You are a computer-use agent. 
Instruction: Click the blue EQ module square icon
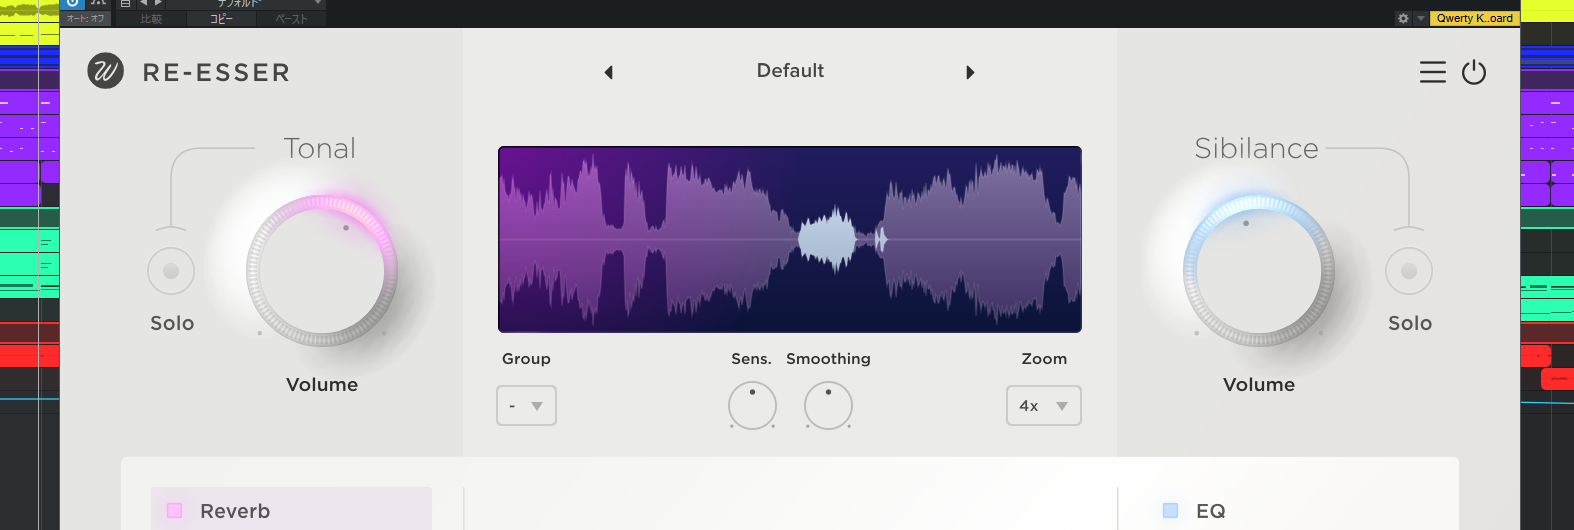tap(1171, 510)
